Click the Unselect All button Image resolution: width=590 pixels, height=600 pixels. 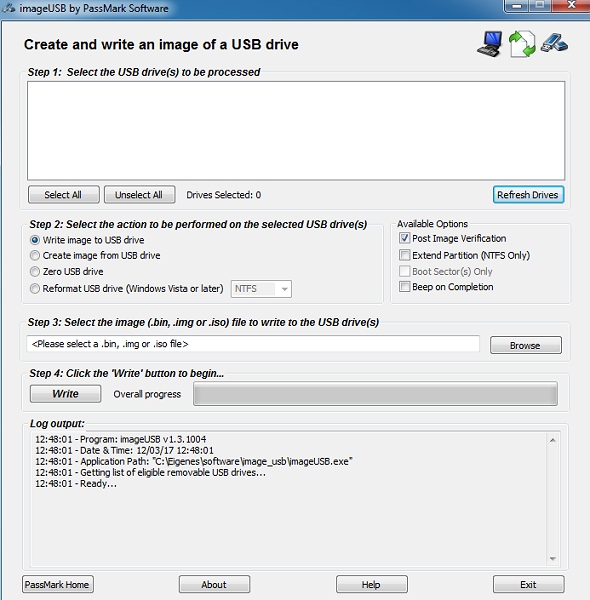(139, 195)
